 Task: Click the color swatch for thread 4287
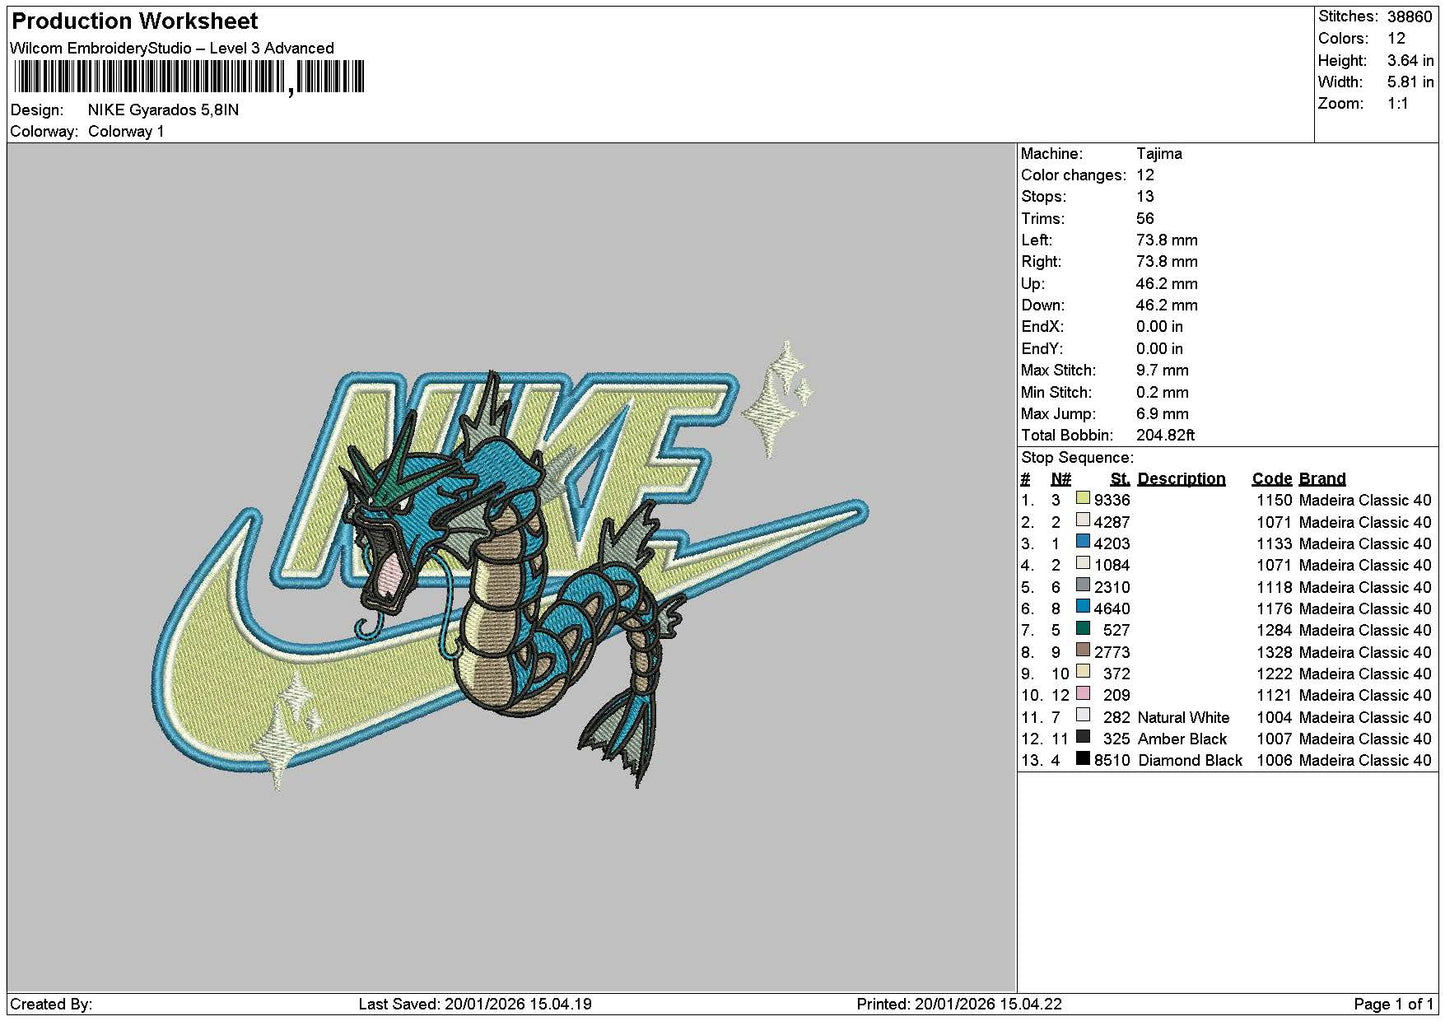coord(1083,520)
